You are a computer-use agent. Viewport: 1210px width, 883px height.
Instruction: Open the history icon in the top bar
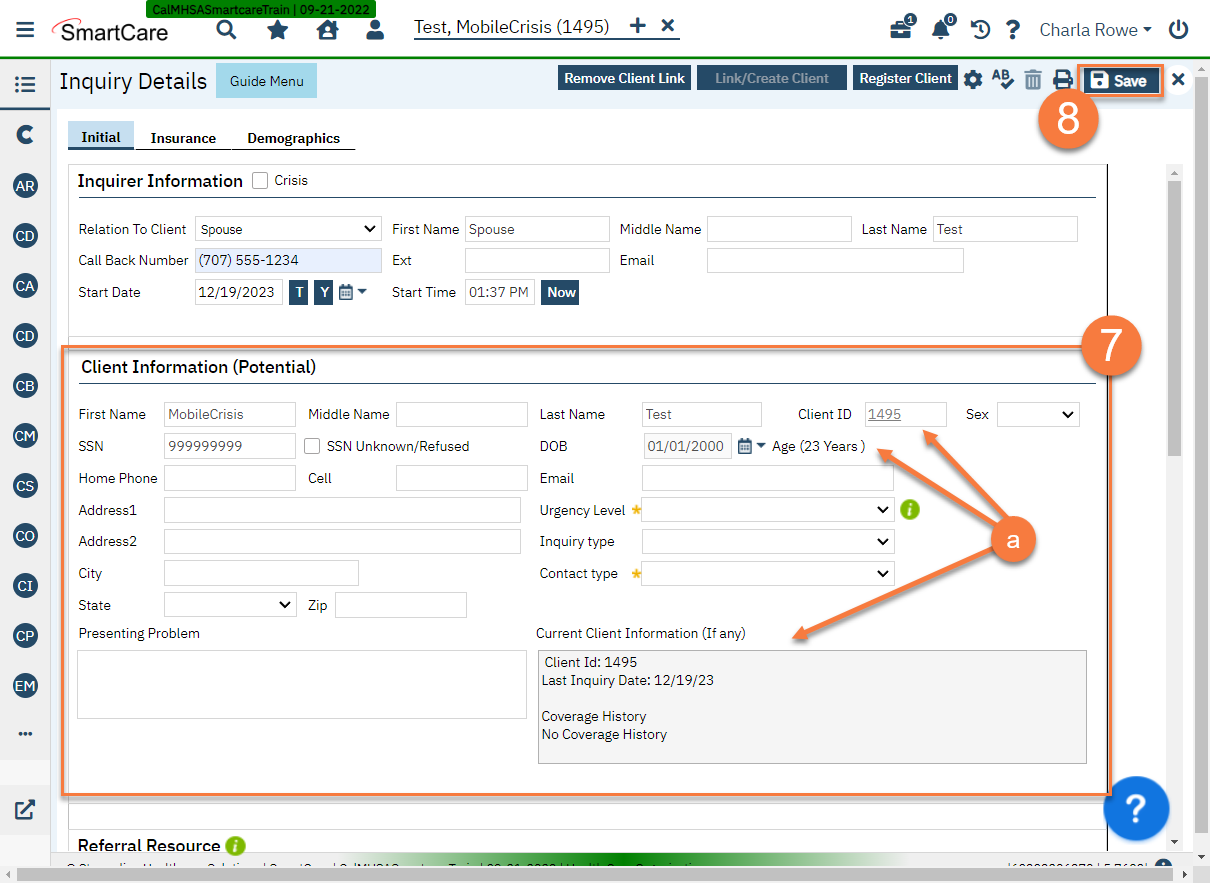click(980, 29)
